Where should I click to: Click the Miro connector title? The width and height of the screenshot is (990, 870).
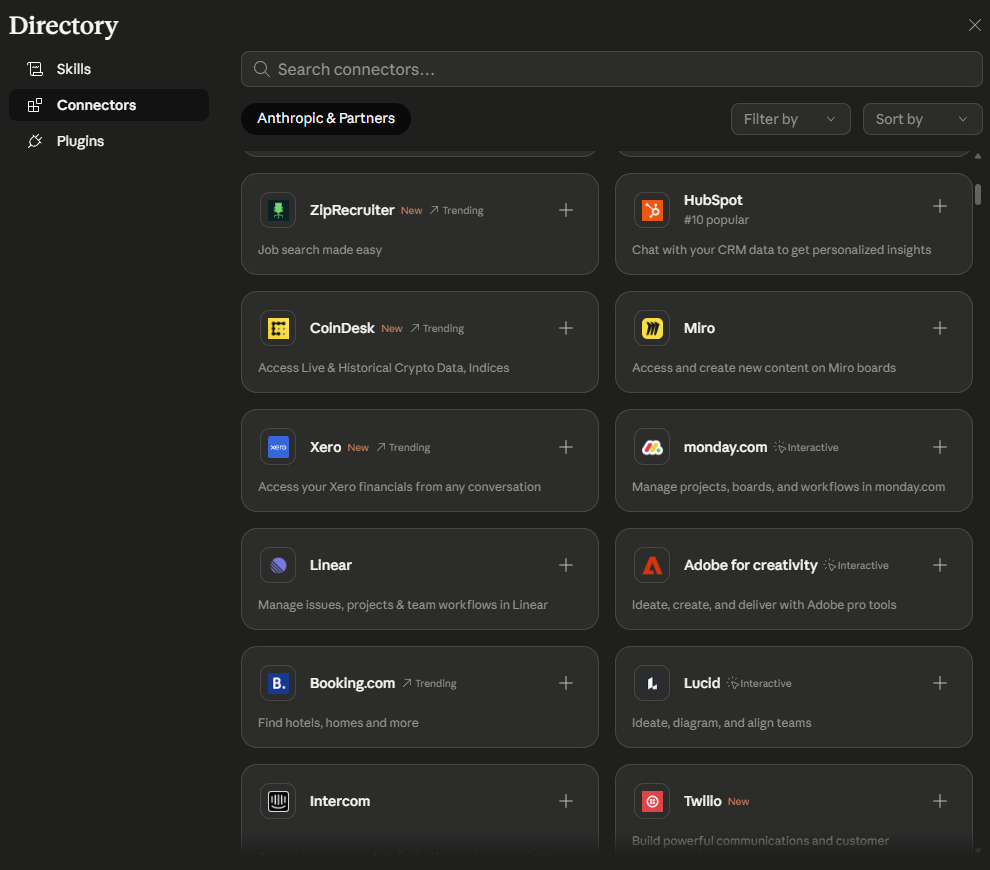[699, 328]
